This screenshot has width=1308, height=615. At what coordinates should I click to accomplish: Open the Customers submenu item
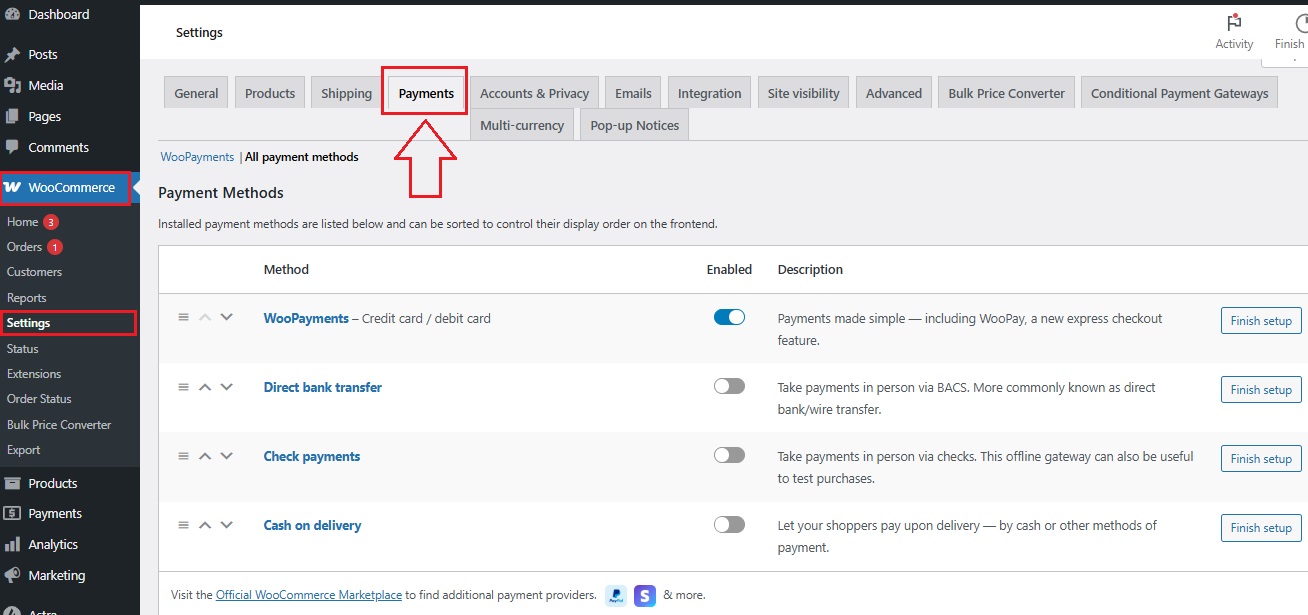point(34,272)
